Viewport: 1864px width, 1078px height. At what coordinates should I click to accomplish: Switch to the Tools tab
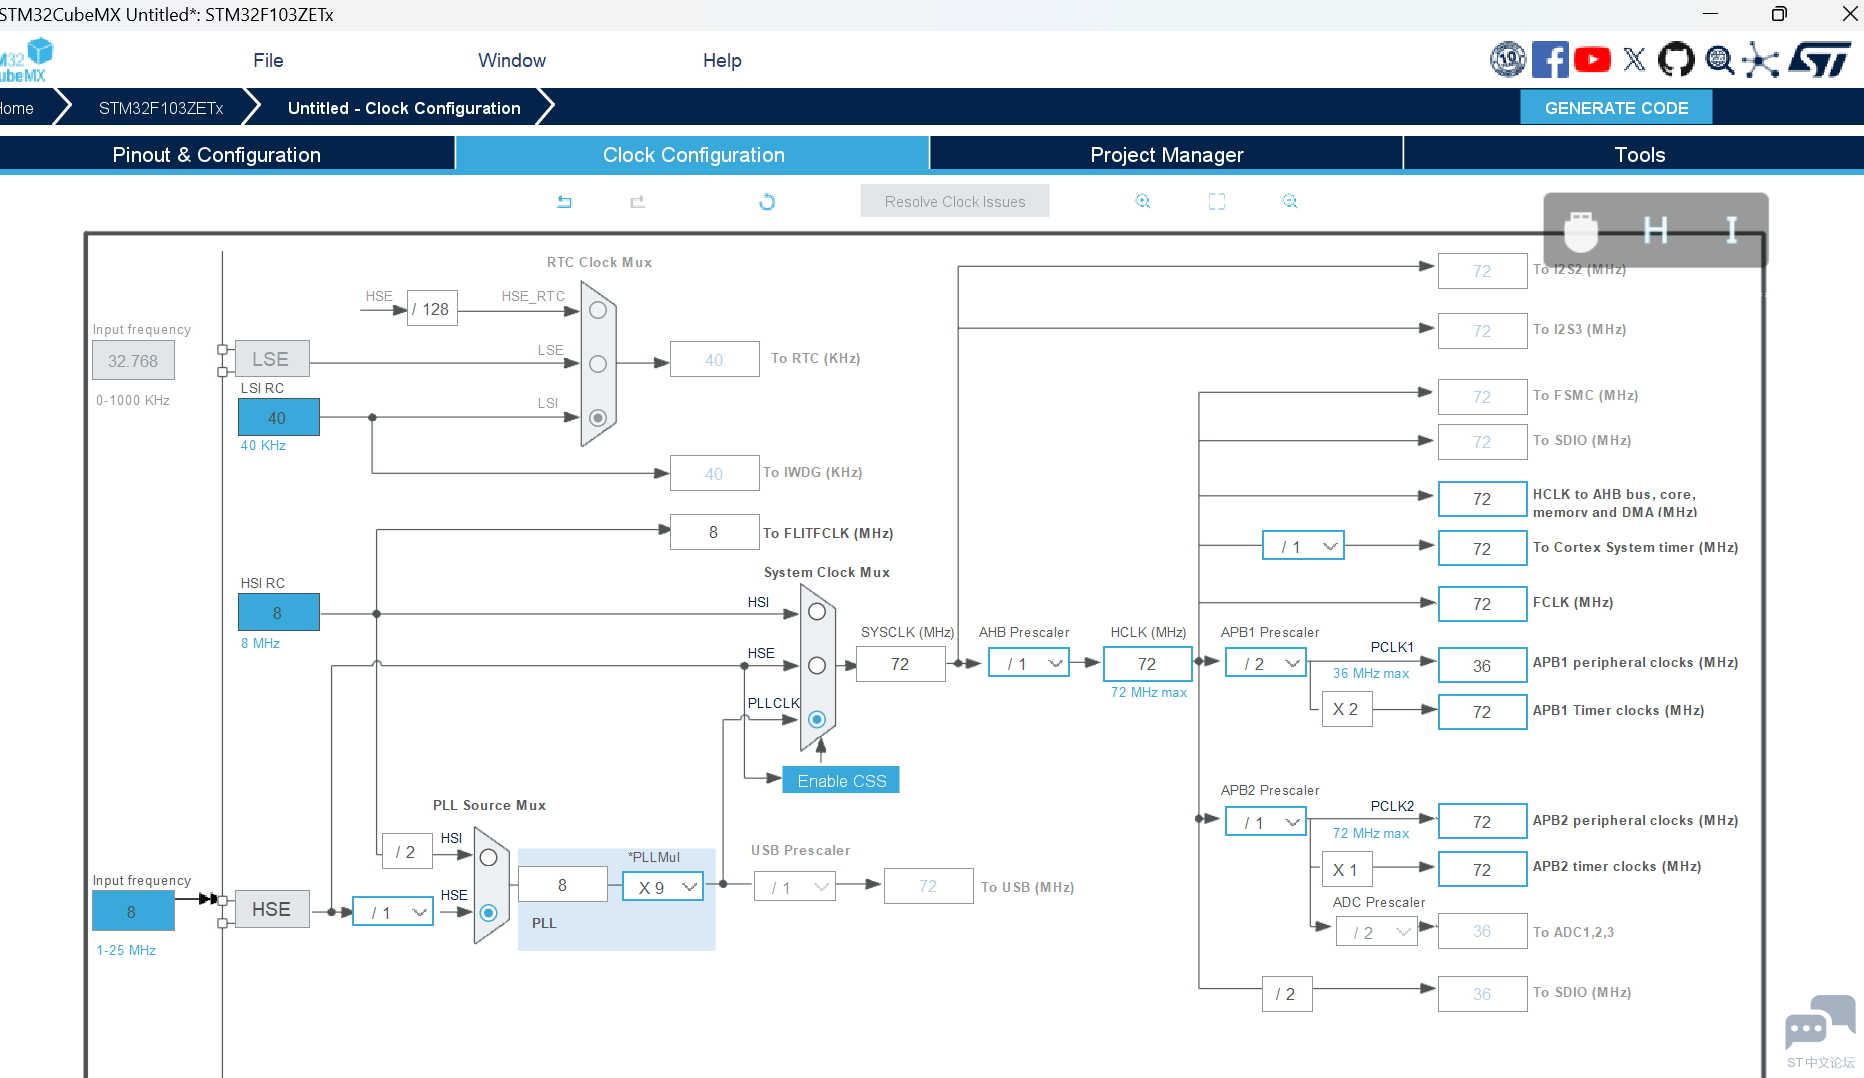(1639, 155)
